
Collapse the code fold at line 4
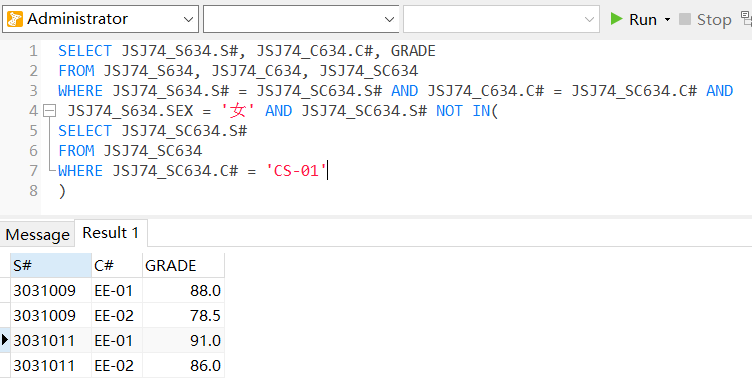tap(49, 111)
